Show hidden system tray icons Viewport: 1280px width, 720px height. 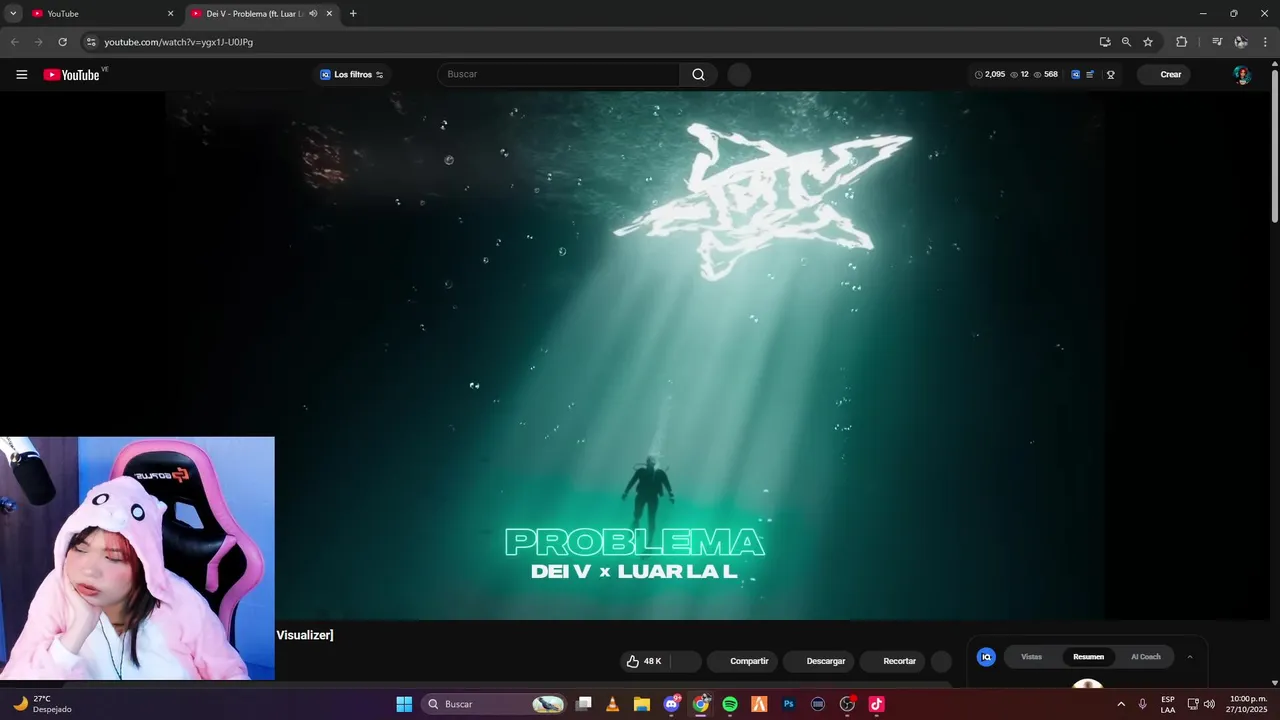pos(1120,704)
